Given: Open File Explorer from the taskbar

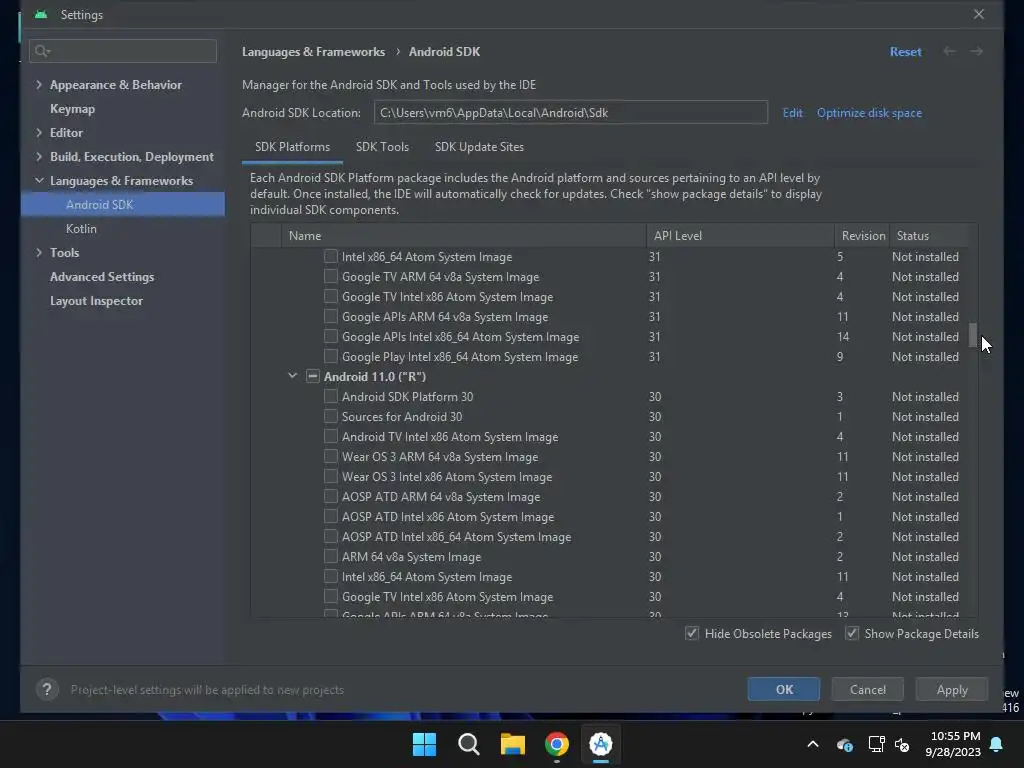Looking at the screenshot, I should point(513,744).
